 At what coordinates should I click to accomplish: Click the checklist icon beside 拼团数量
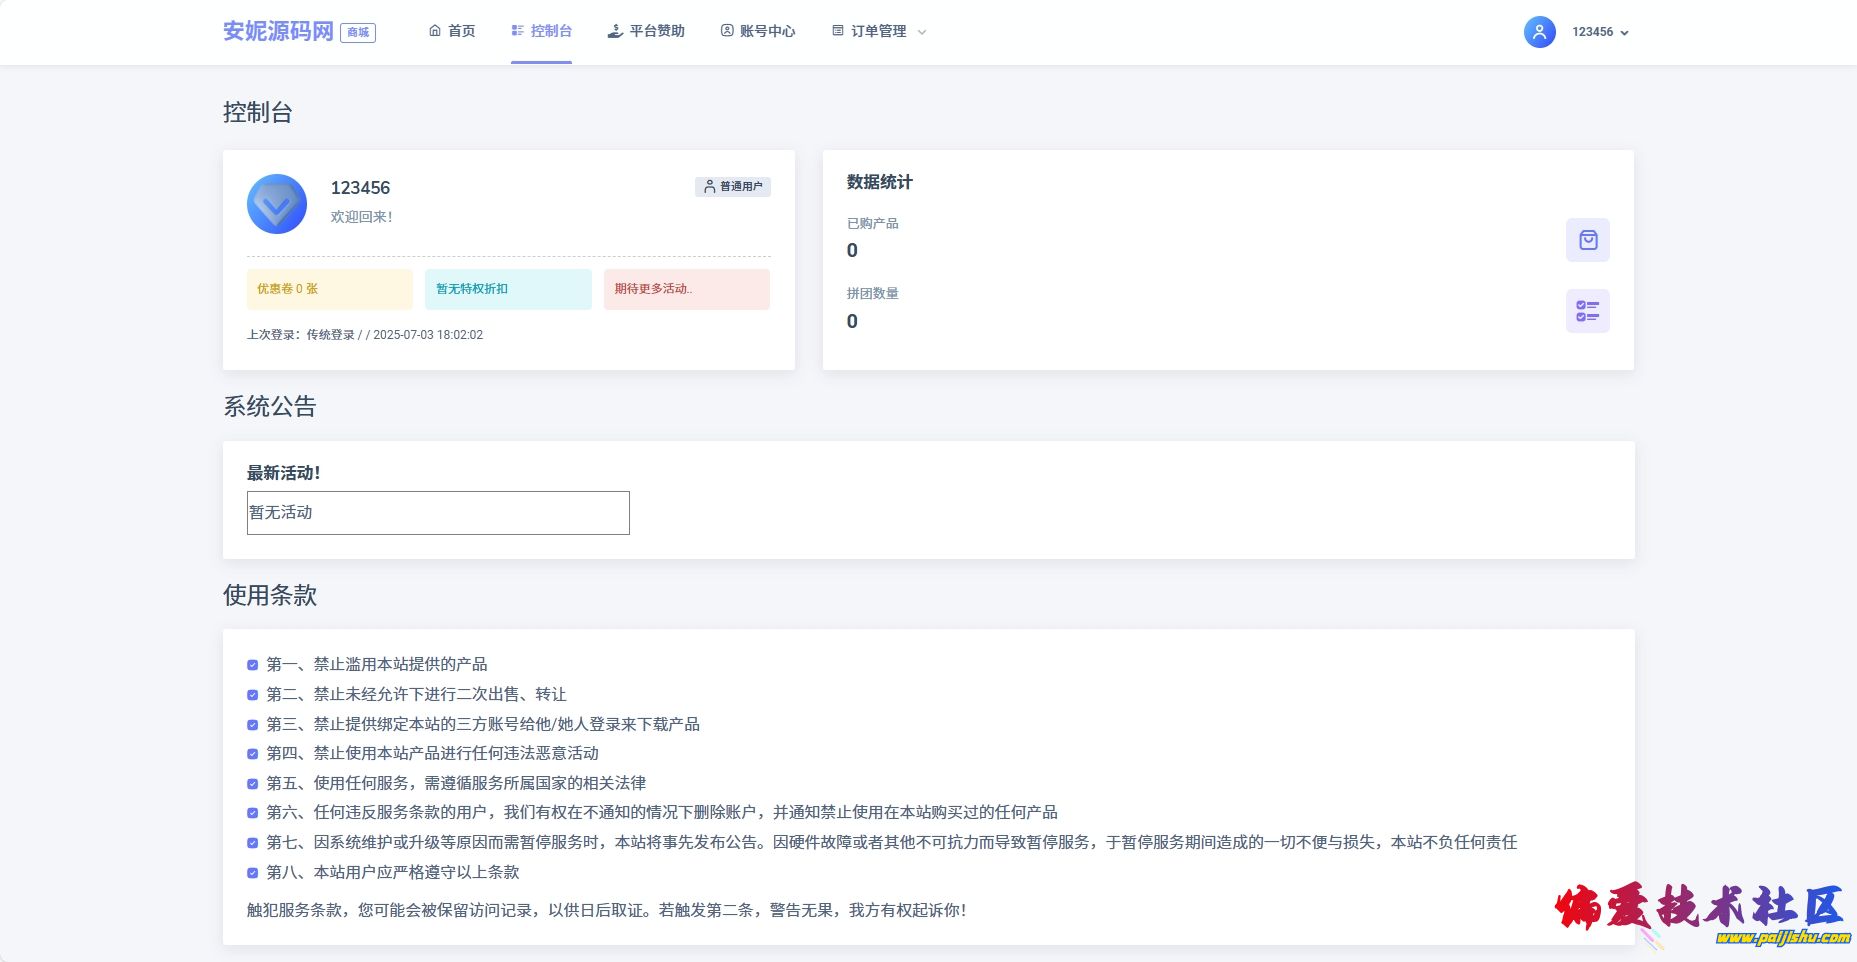[1587, 311]
